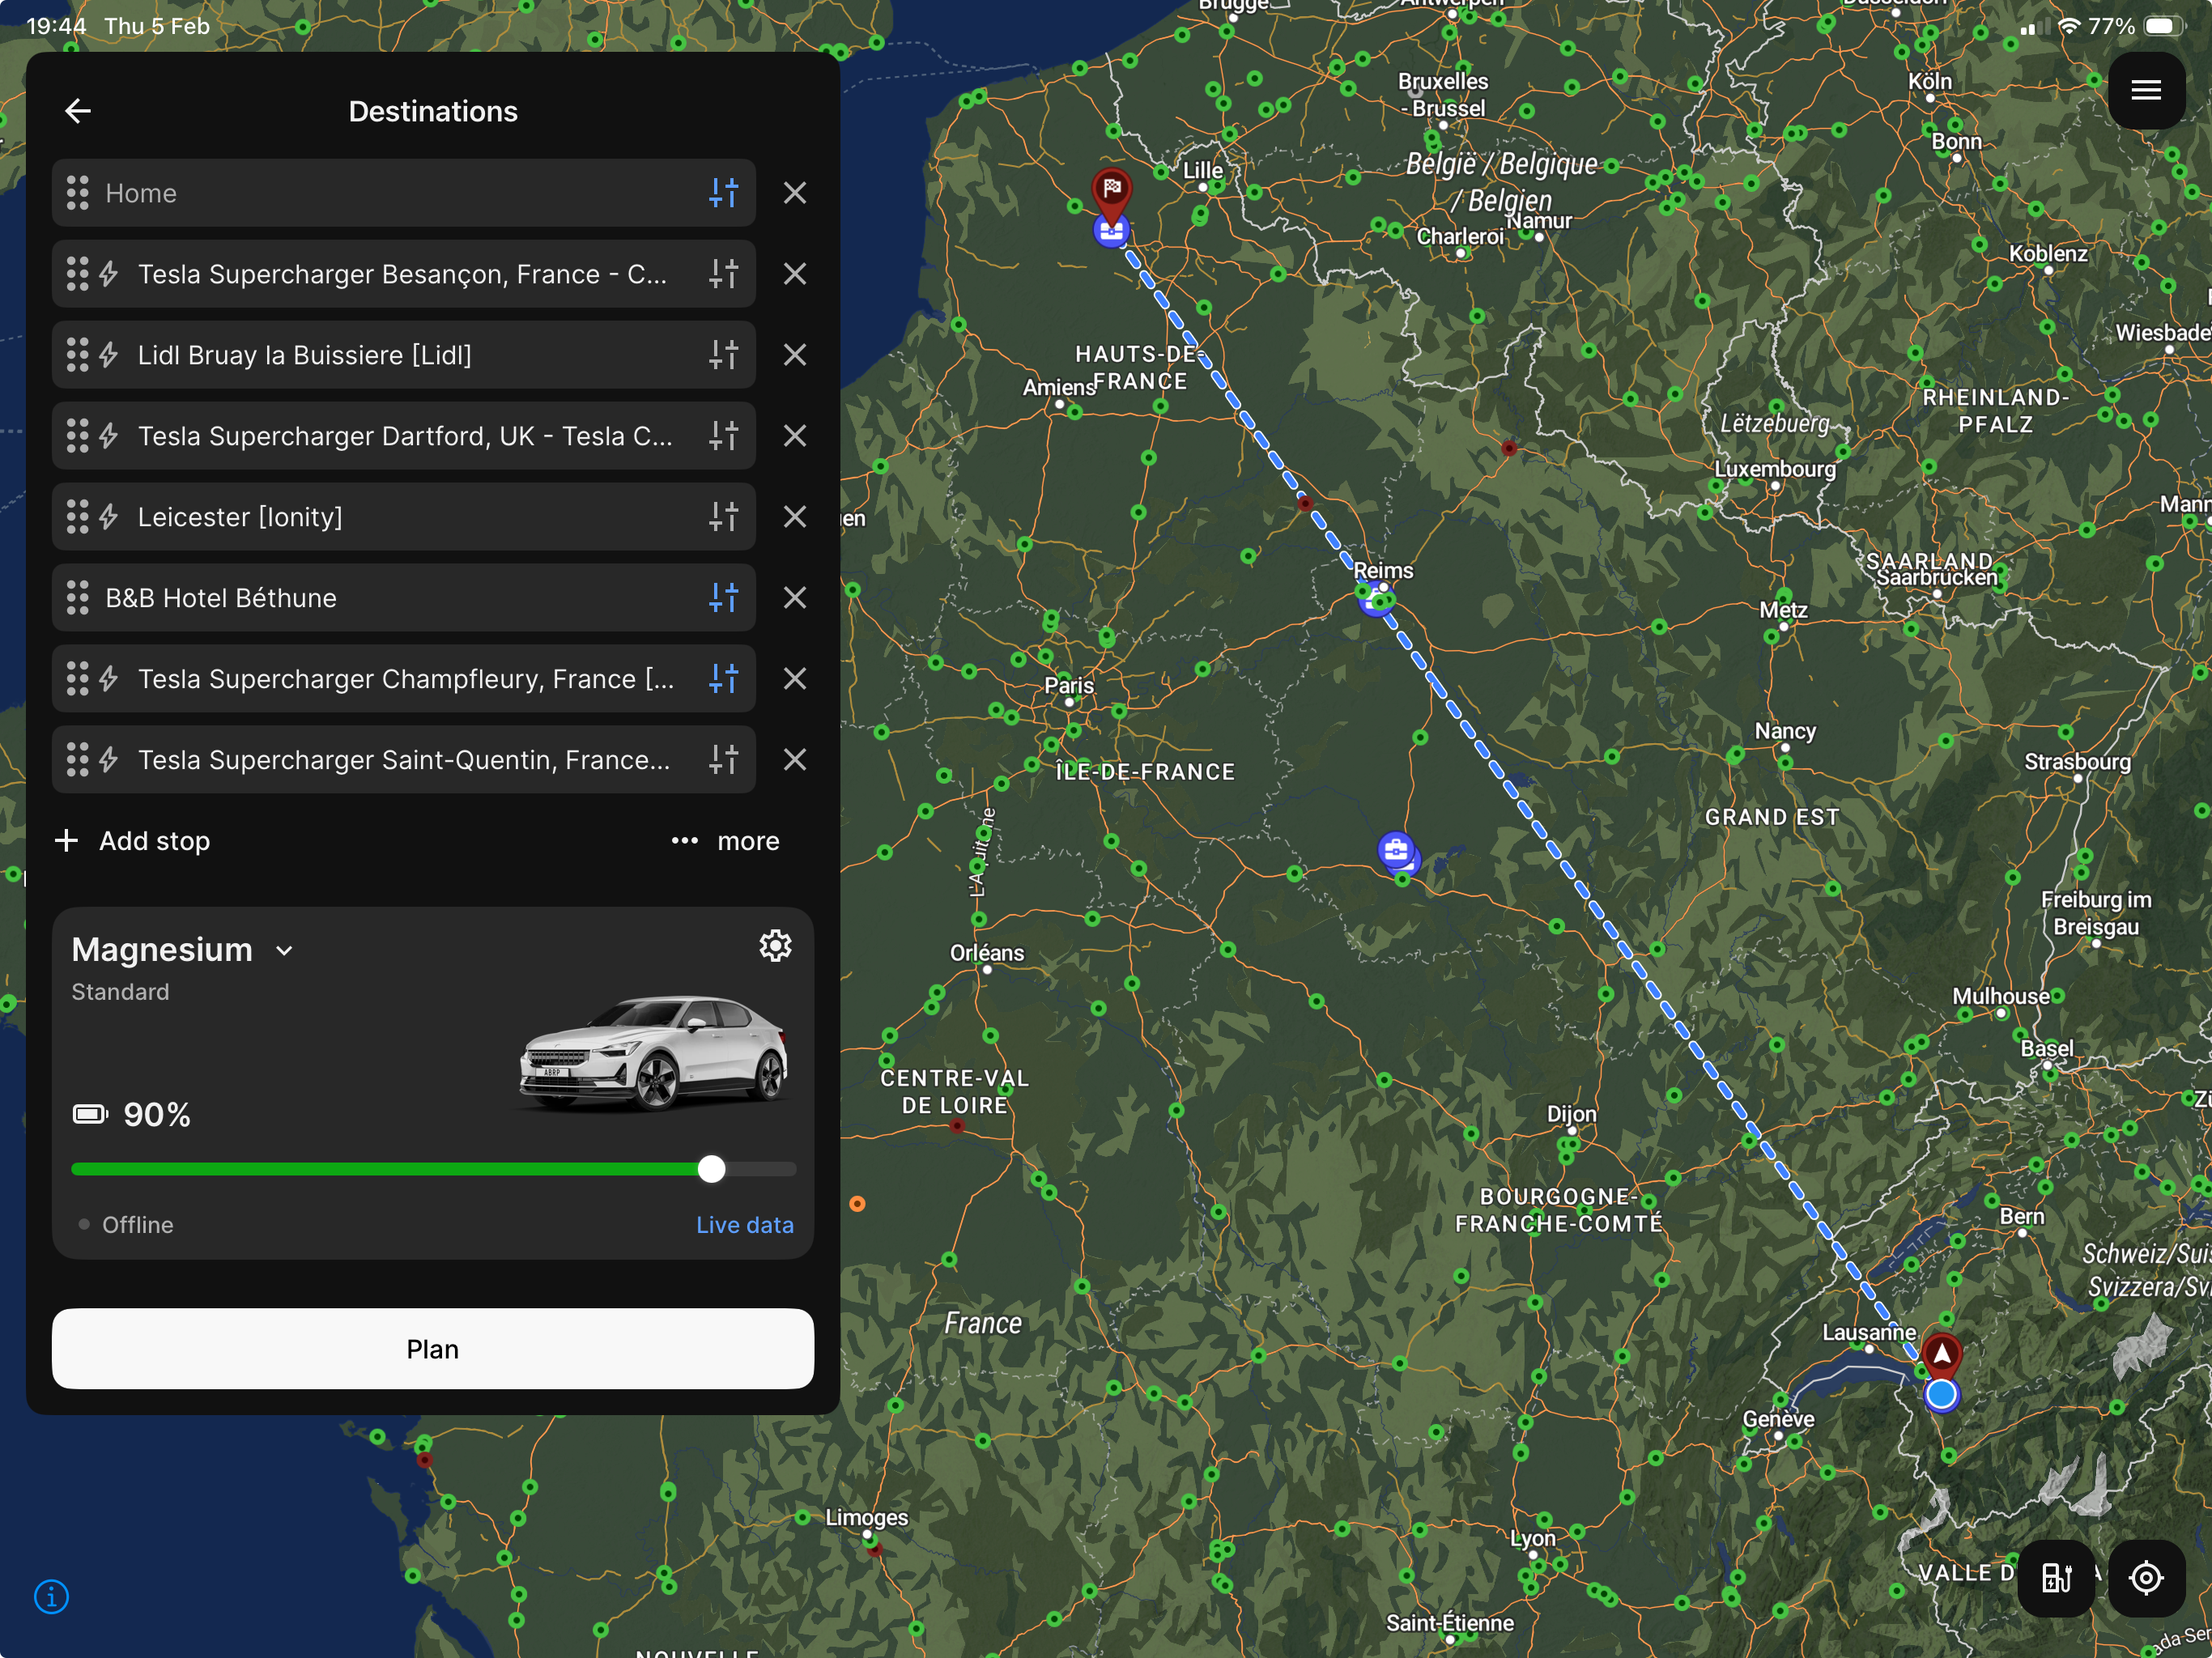
Task: Open stop settings for Tesla Supercharger Dartford
Action: point(723,436)
